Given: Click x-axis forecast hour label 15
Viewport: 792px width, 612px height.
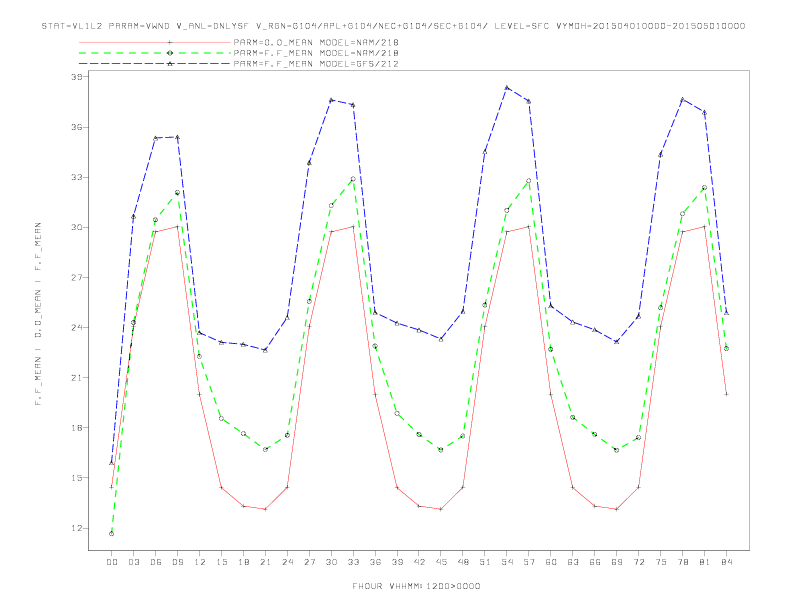Looking at the screenshot, I should tap(221, 562).
